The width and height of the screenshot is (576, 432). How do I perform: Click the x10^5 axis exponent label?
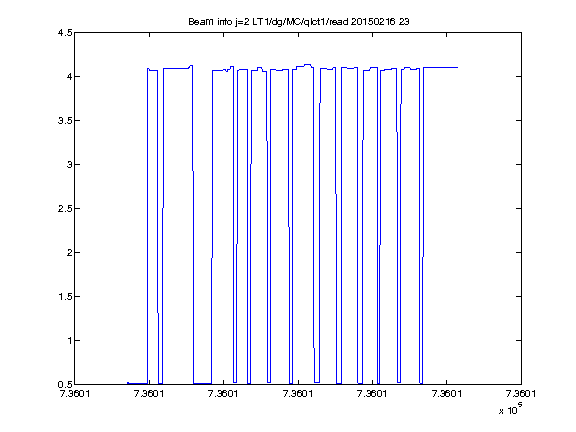pyautogui.click(x=511, y=408)
